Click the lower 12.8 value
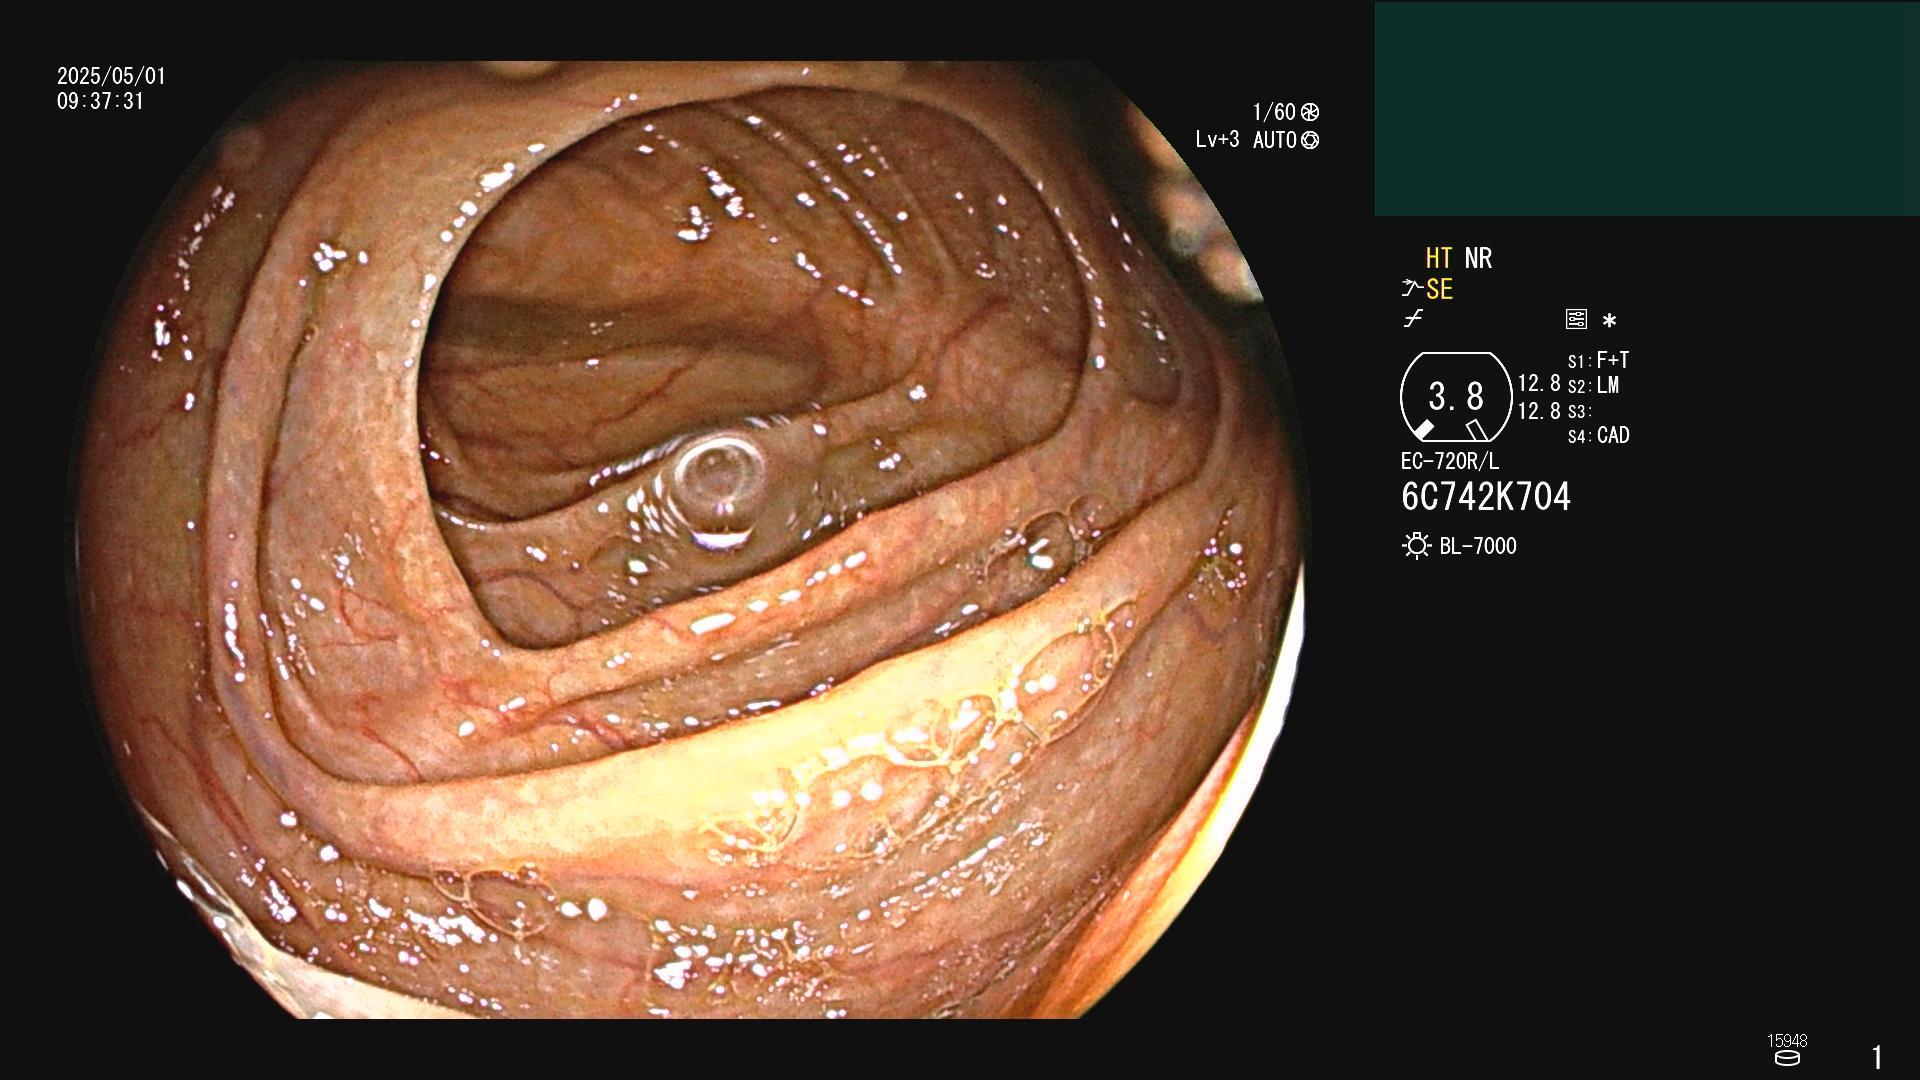The height and width of the screenshot is (1080, 1920). tap(1539, 411)
